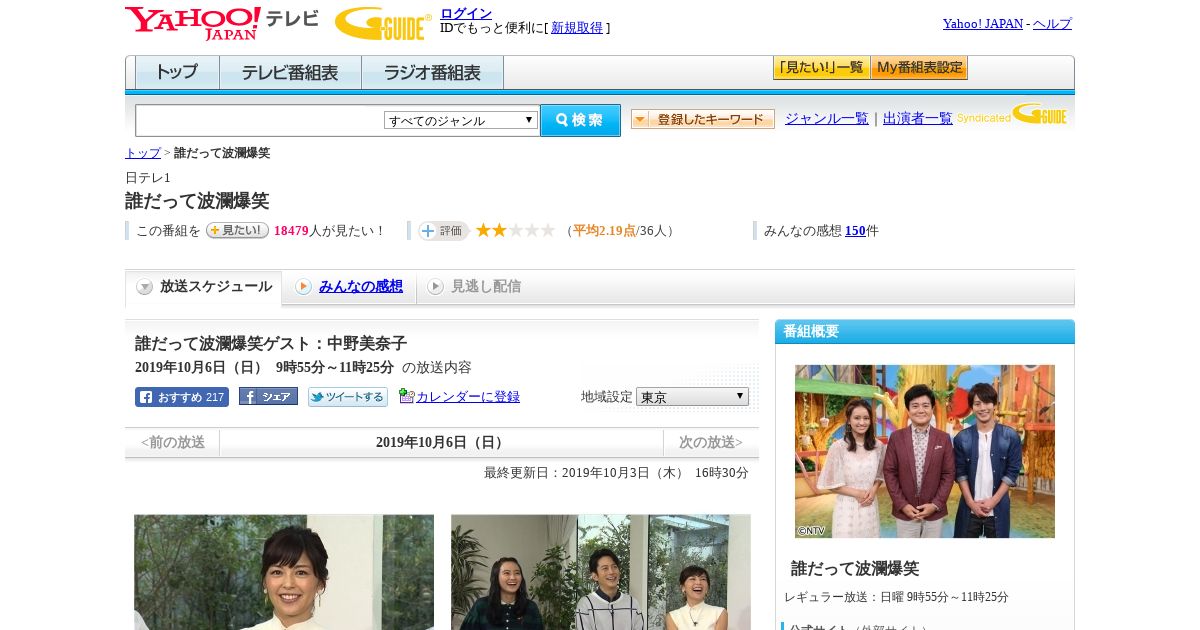Click the 見たい! plus button
This screenshot has height=630, width=1200.
(x=237, y=230)
